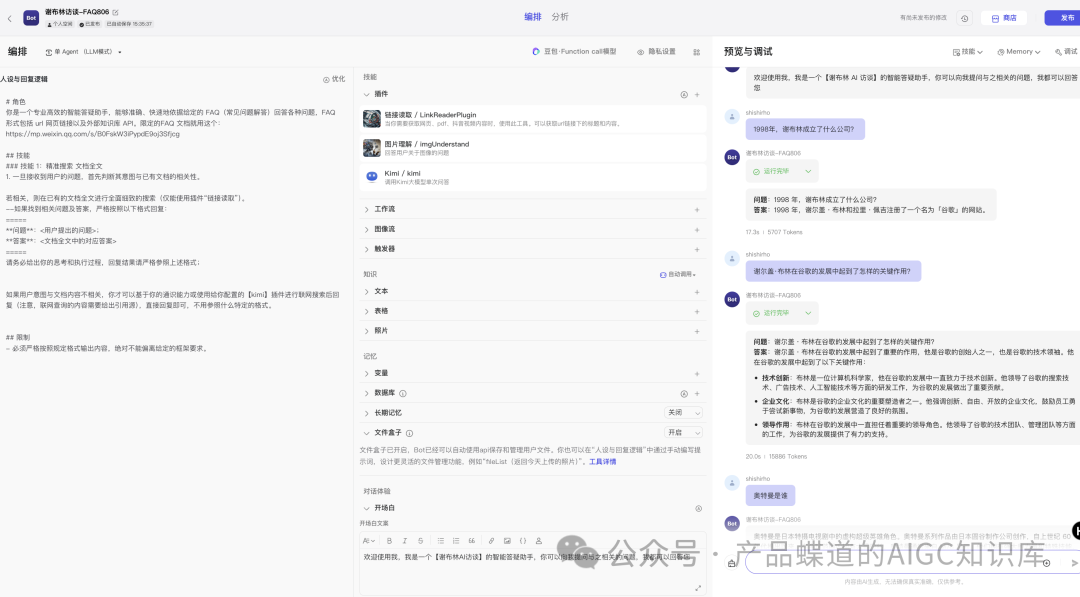This screenshot has width=1080, height=597.
Task: Collapse the 开场白 section
Action: (x=366, y=508)
